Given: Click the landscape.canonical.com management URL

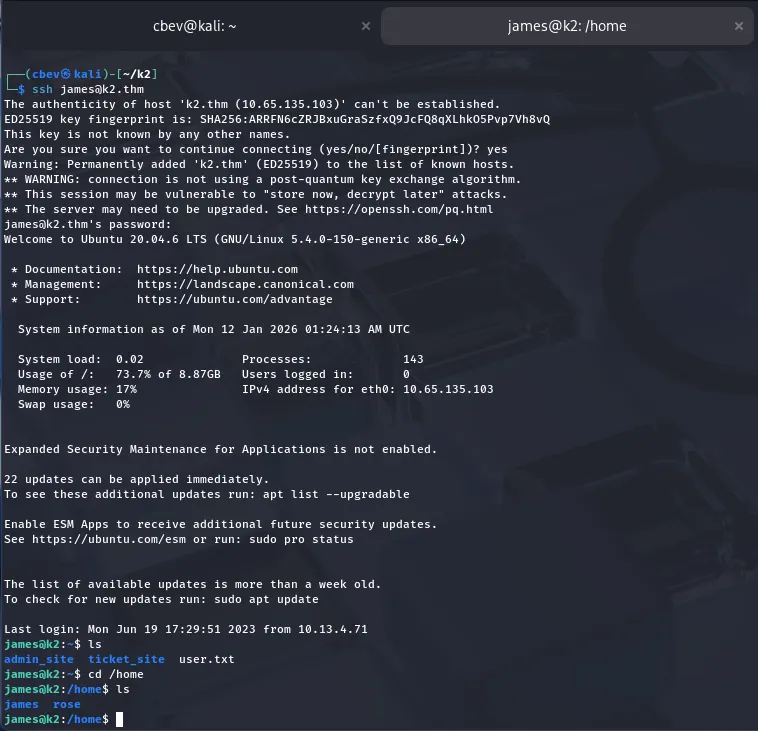Looking at the screenshot, I should click(245, 284).
